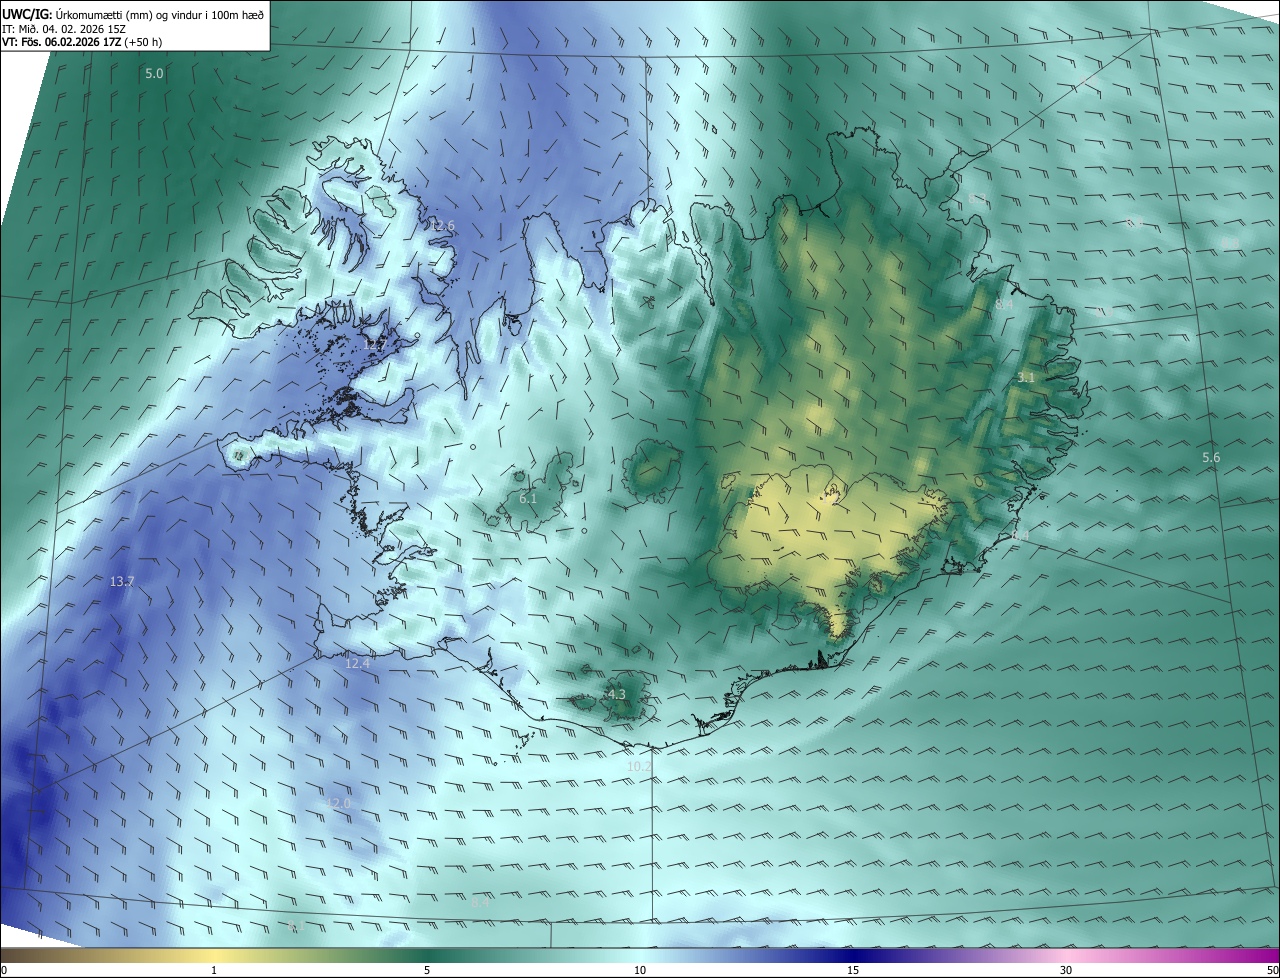This screenshot has width=1280, height=978.
Task: Select the 12.4 value on the southwest peninsula
Action: (x=357, y=663)
